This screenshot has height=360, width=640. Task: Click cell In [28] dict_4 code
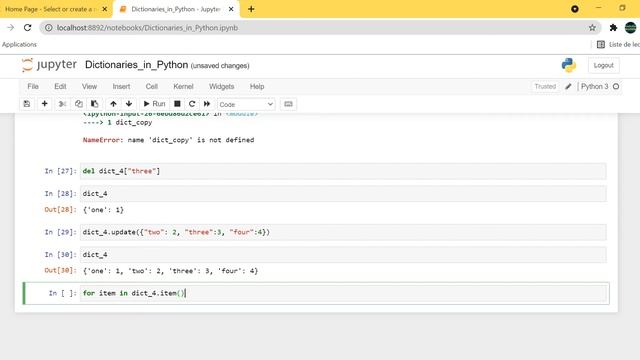point(343,193)
